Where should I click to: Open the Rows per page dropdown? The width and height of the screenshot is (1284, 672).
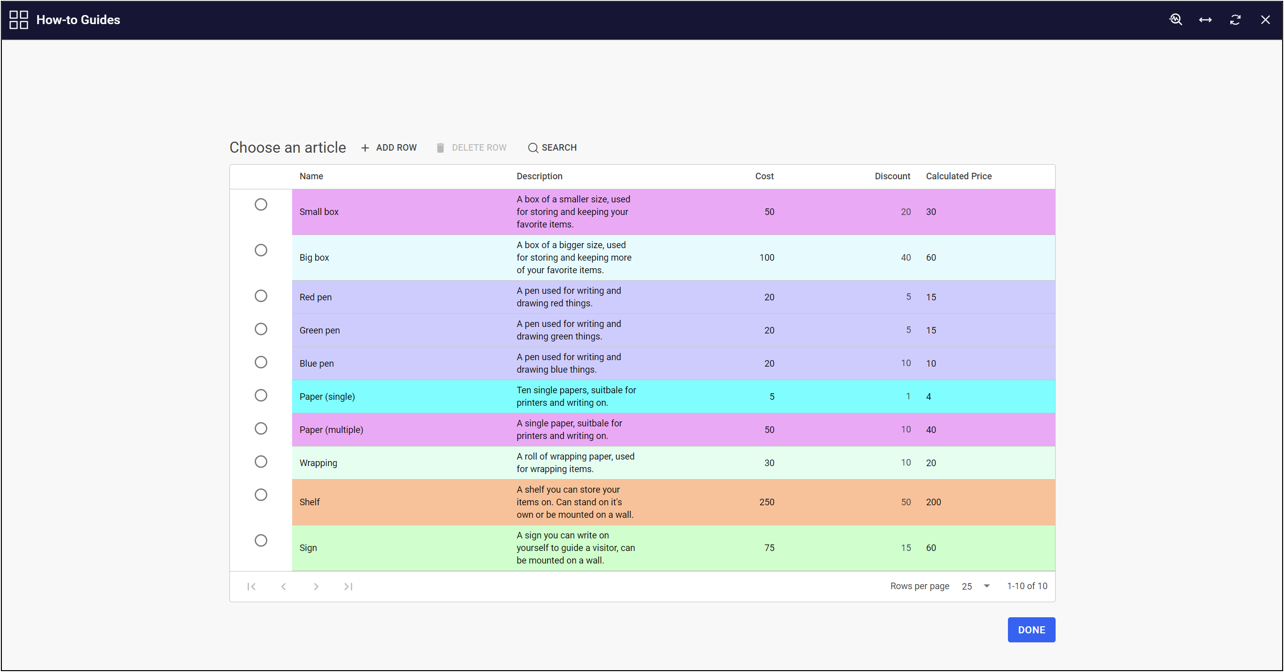click(975, 587)
